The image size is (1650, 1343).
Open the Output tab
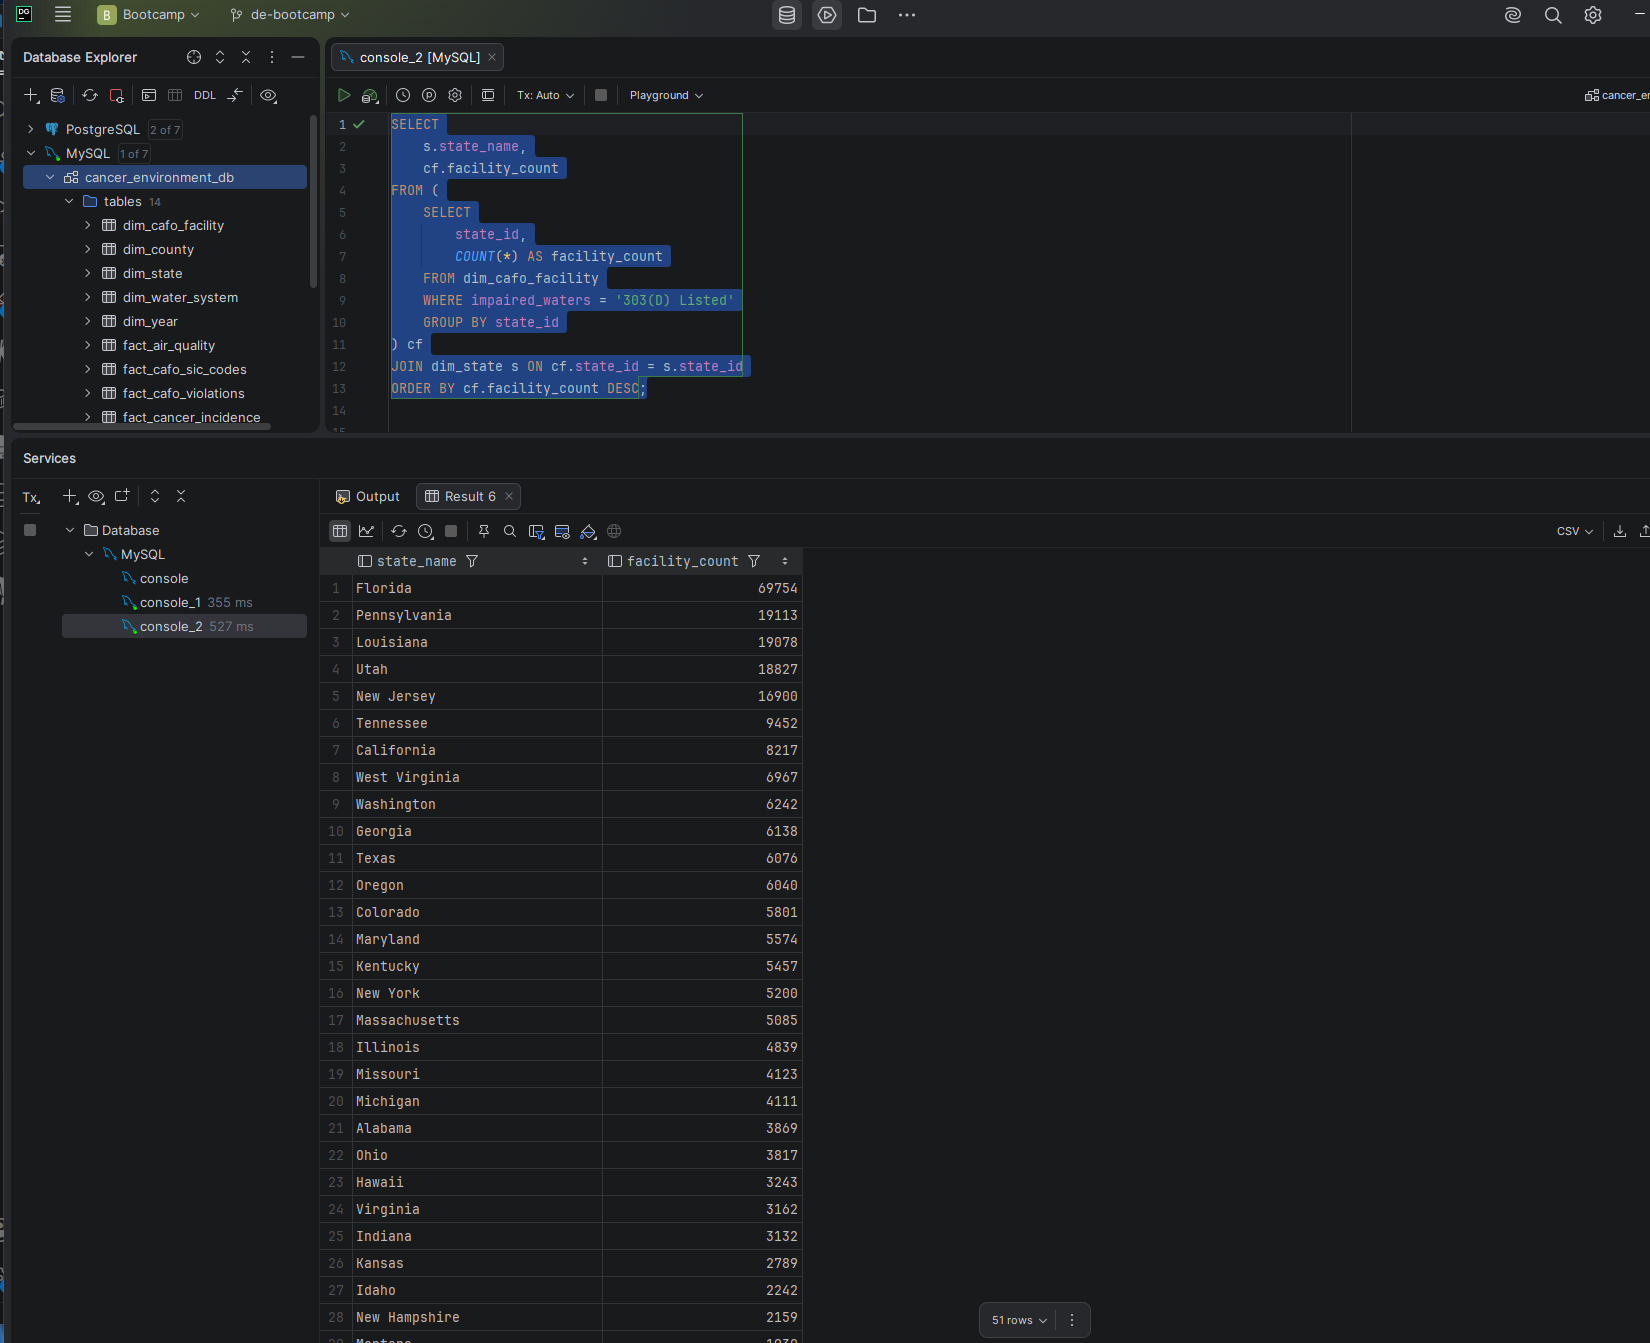click(x=368, y=496)
